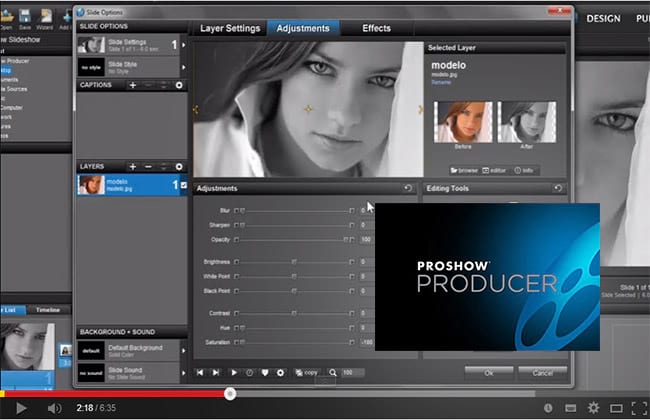This screenshot has height=420, width=650.
Task: Go to next slide in dialog
Action: [216, 373]
